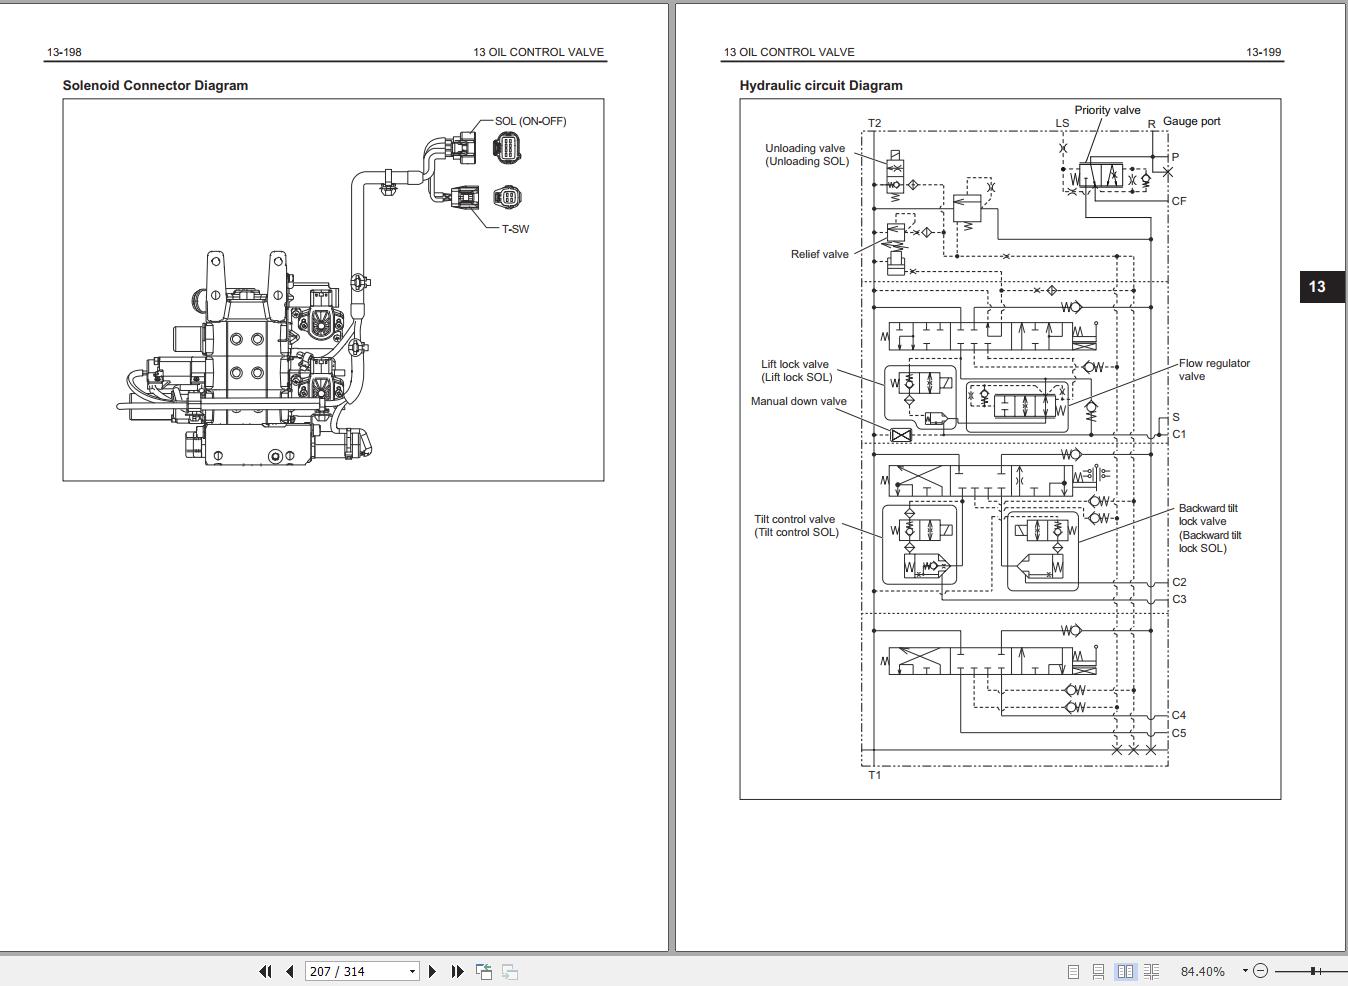Switch to continuous page view
Image resolution: width=1348 pixels, height=986 pixels.
(x=1098, y=971)
